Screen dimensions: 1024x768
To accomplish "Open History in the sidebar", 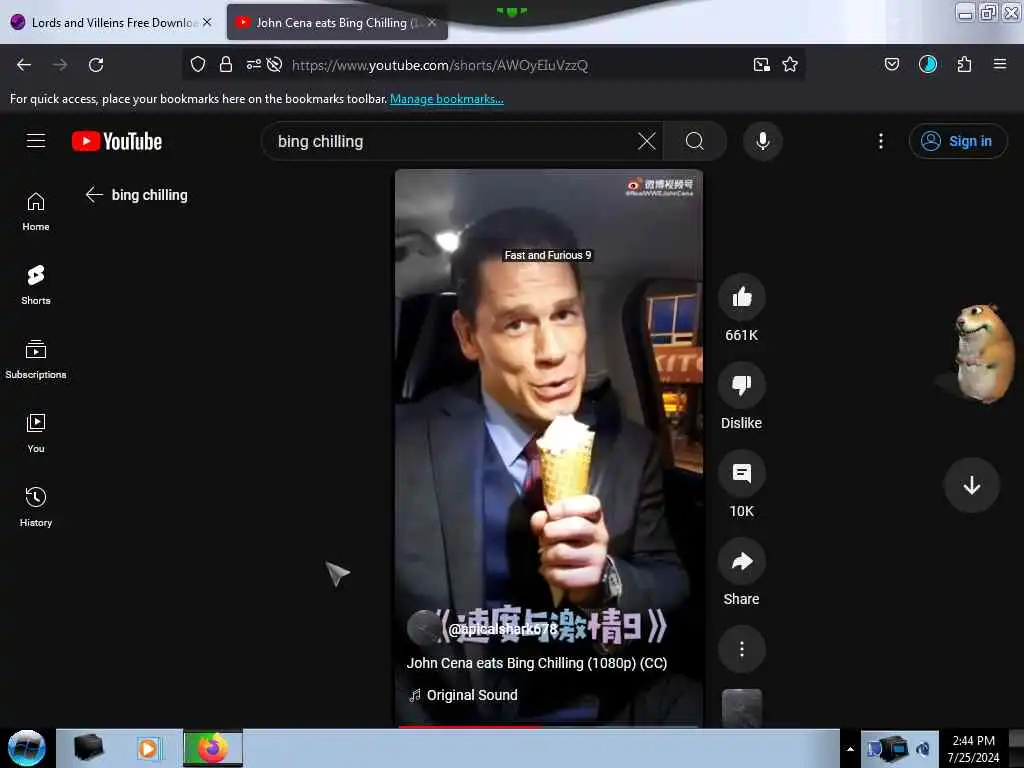I will [x=36, y=507].
